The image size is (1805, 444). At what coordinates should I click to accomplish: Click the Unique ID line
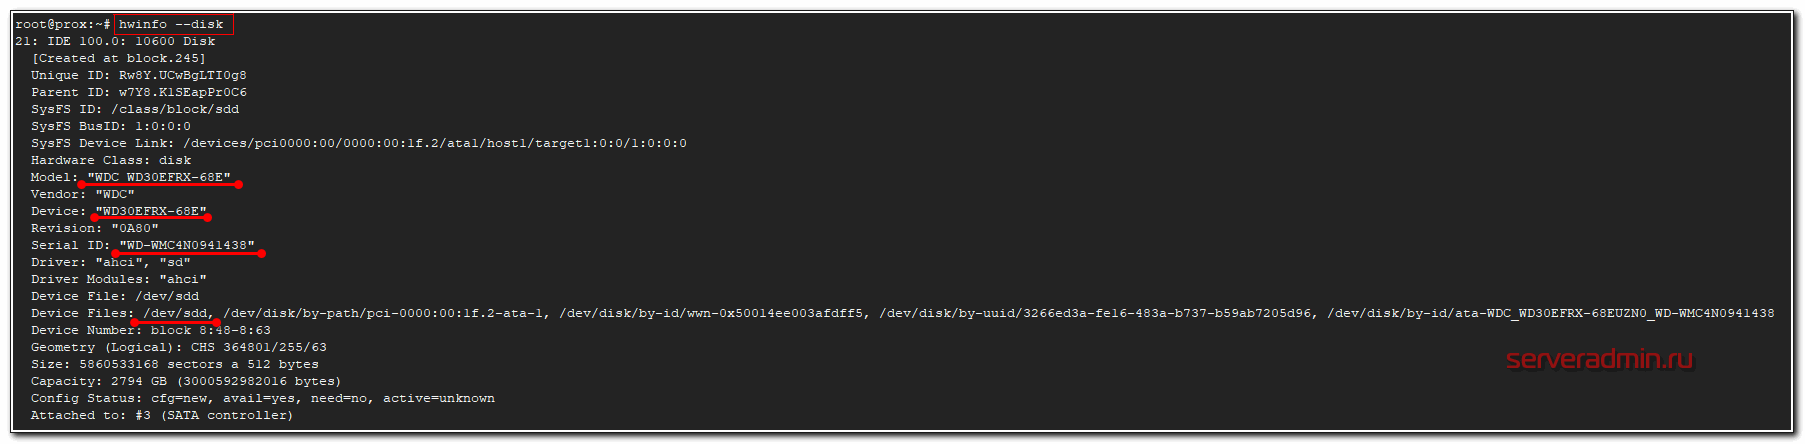click(138, 75)
